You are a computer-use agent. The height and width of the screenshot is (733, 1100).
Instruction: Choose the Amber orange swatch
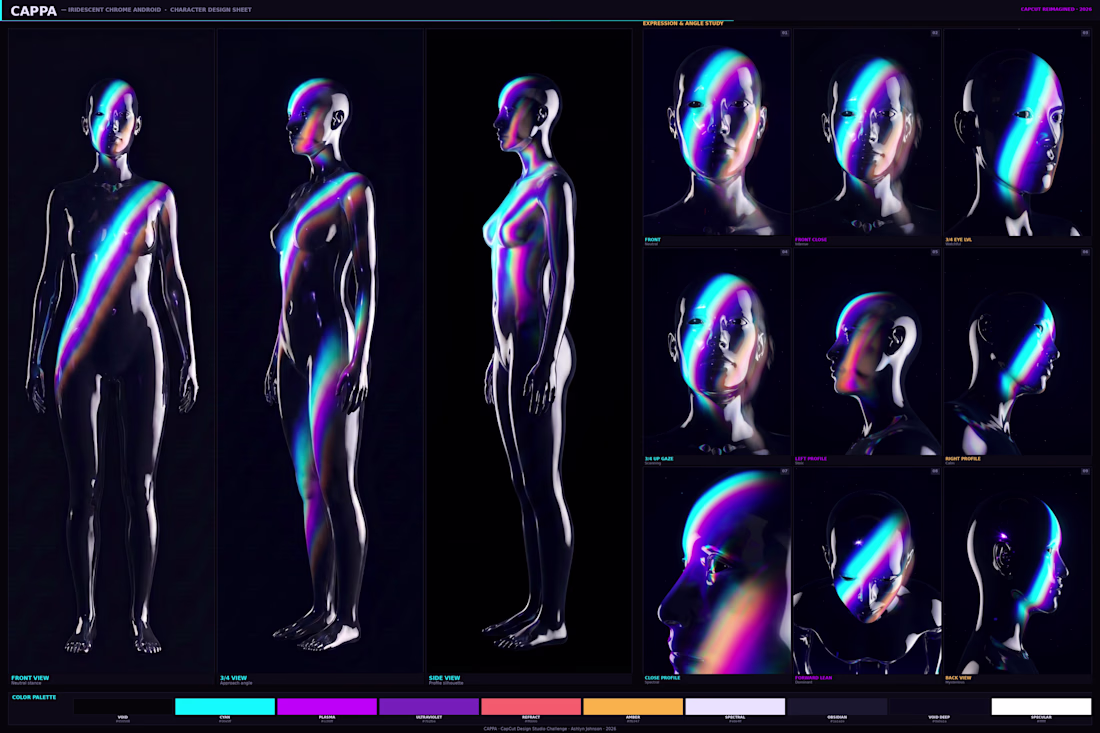click(633, 706)
